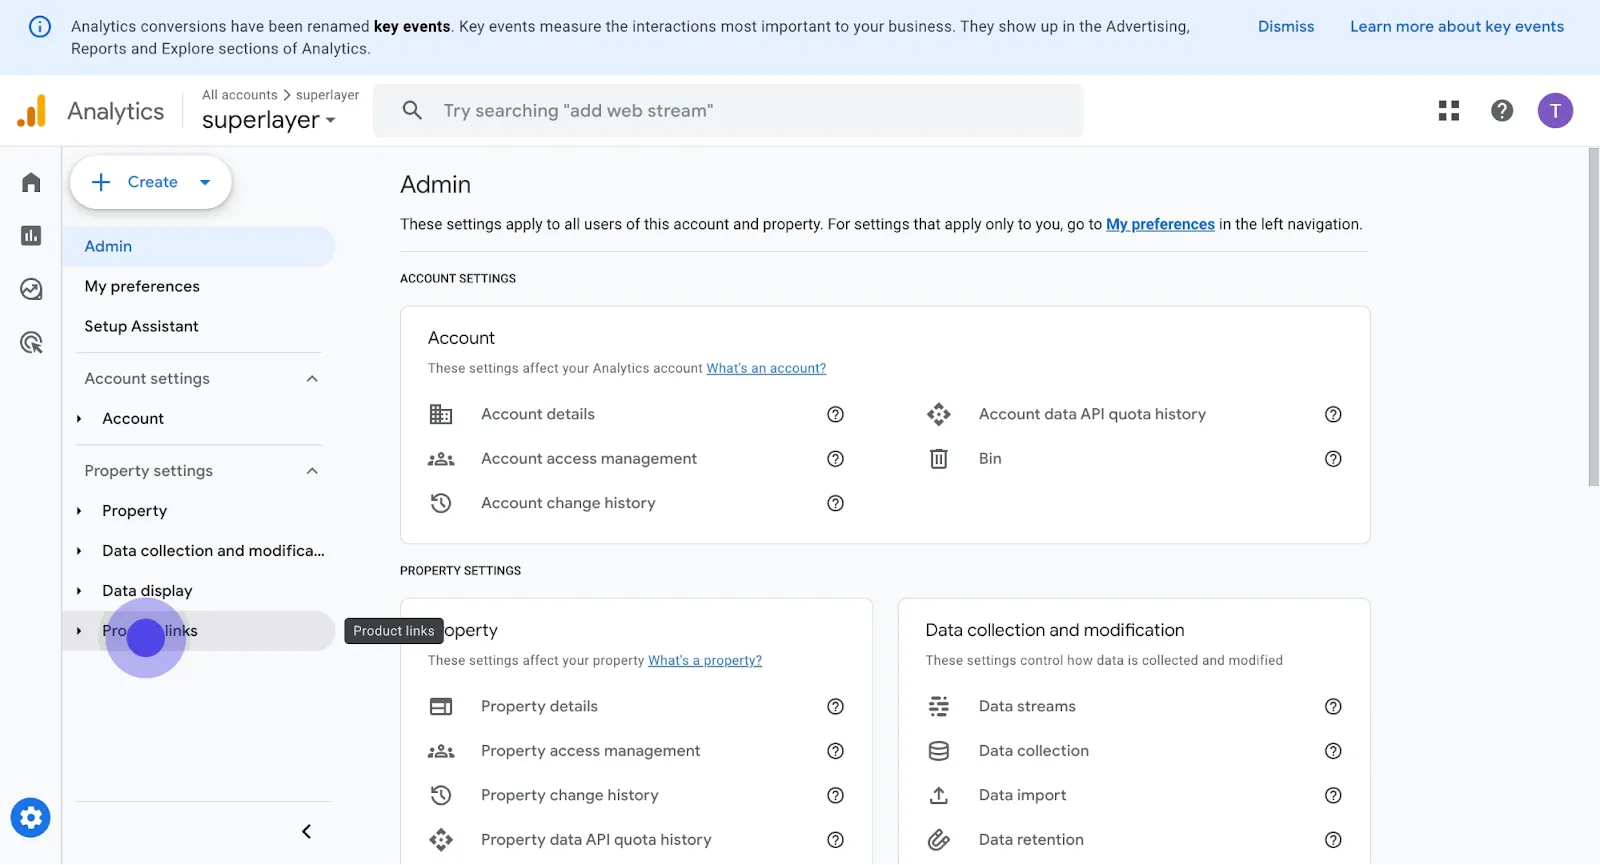Open the account avatar labeled T
The height and width of the screenshot is (865, 1600).
click(x=1555, y=111)
